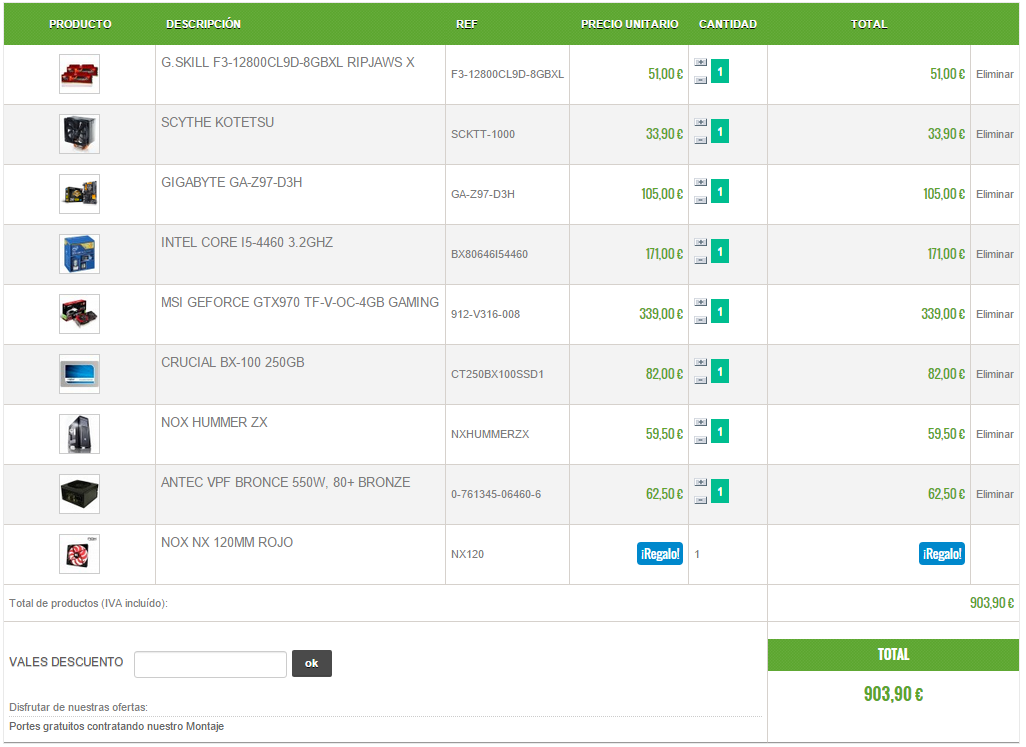Click the grand total amount 903,90 € under TOTAL

pyautogui.click(x=893, y=694)
